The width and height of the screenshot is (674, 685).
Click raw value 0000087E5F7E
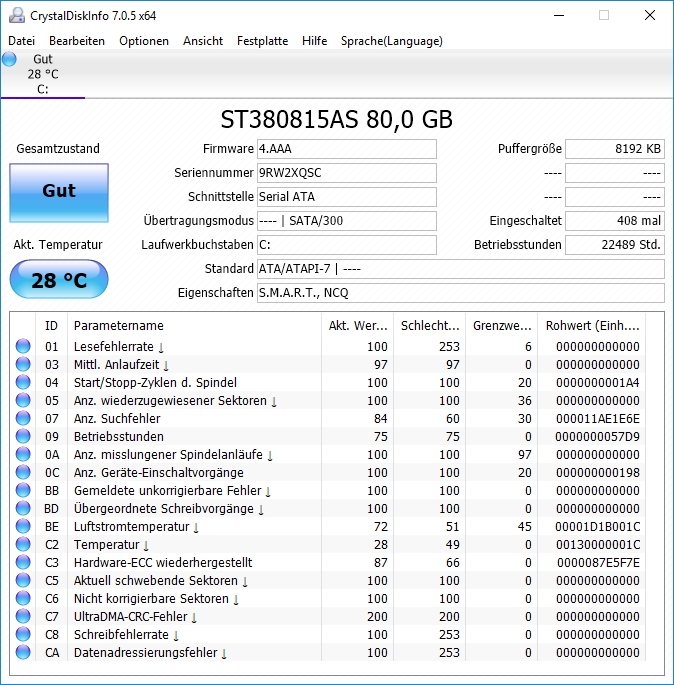pos(598,563)
